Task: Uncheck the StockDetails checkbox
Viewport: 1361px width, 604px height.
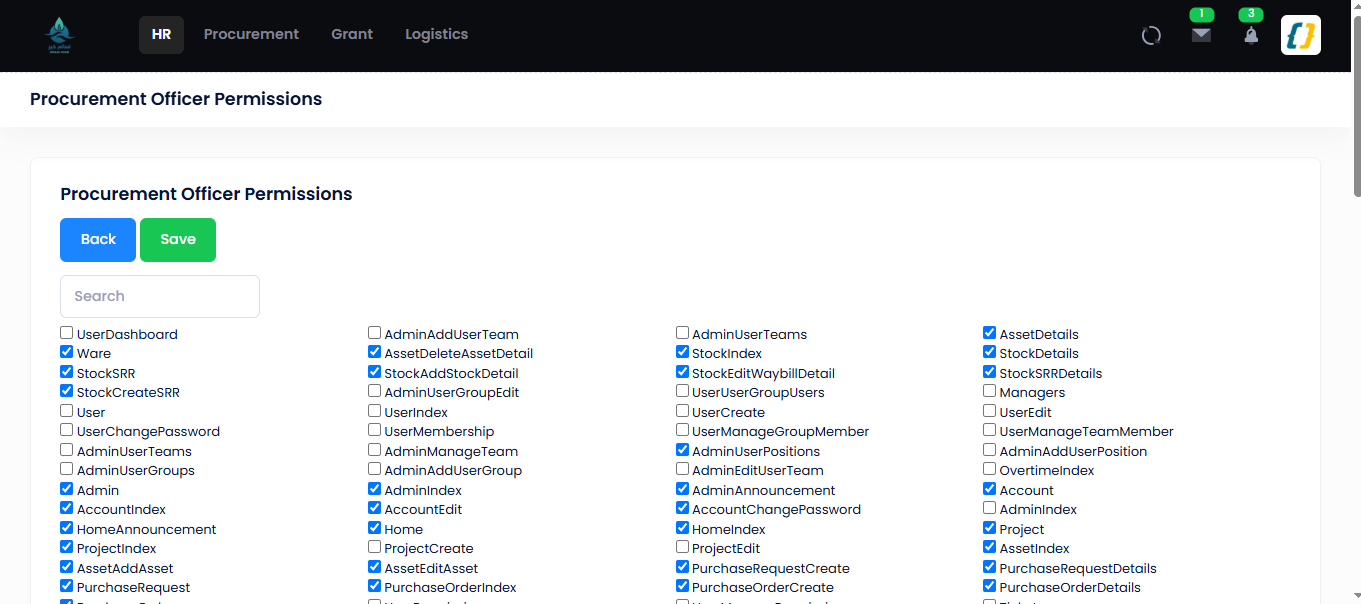Action: point(990,352)
